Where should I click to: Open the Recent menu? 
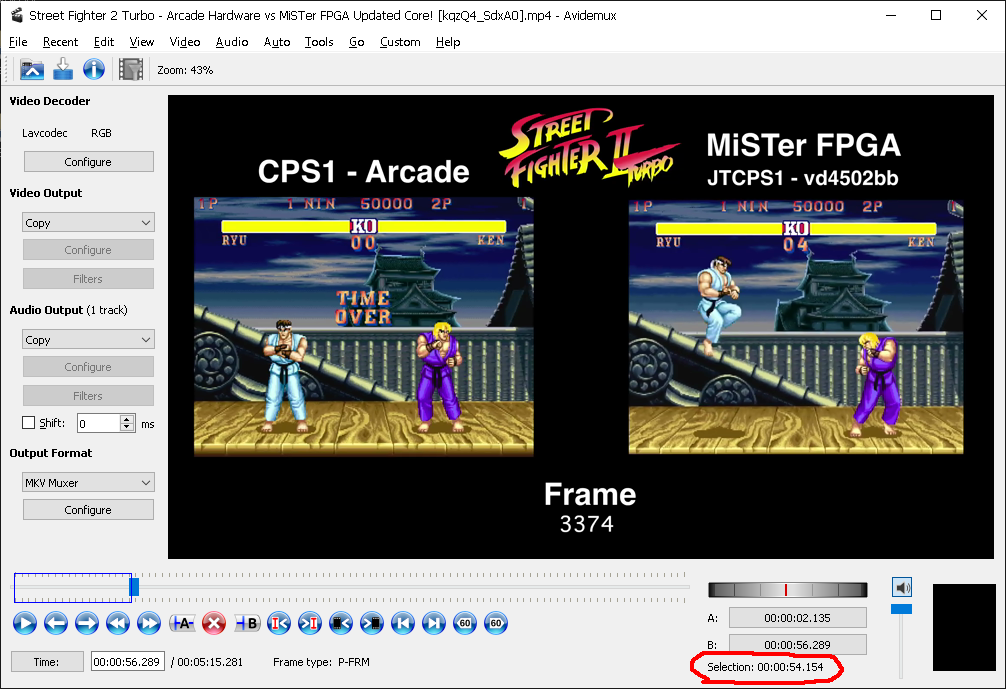tap(60, 42)
